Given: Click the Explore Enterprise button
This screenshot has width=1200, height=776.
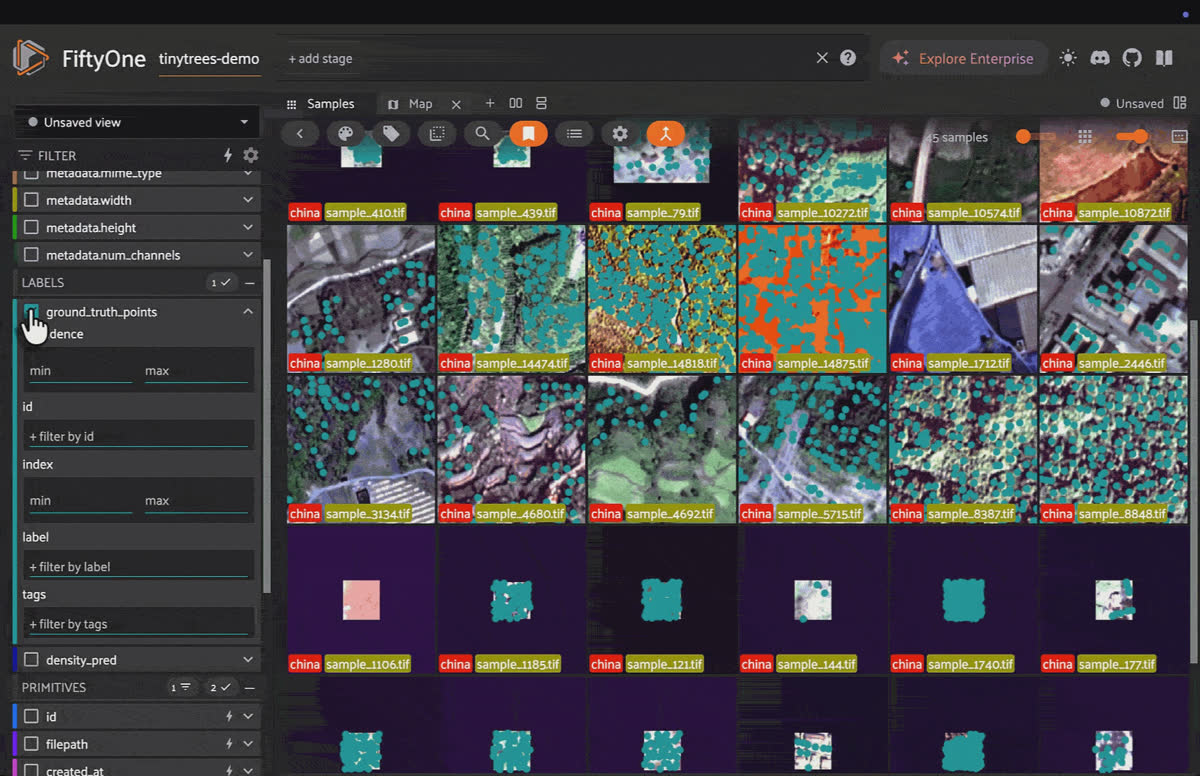Looking at the screenshot, I should coord(964,58).
